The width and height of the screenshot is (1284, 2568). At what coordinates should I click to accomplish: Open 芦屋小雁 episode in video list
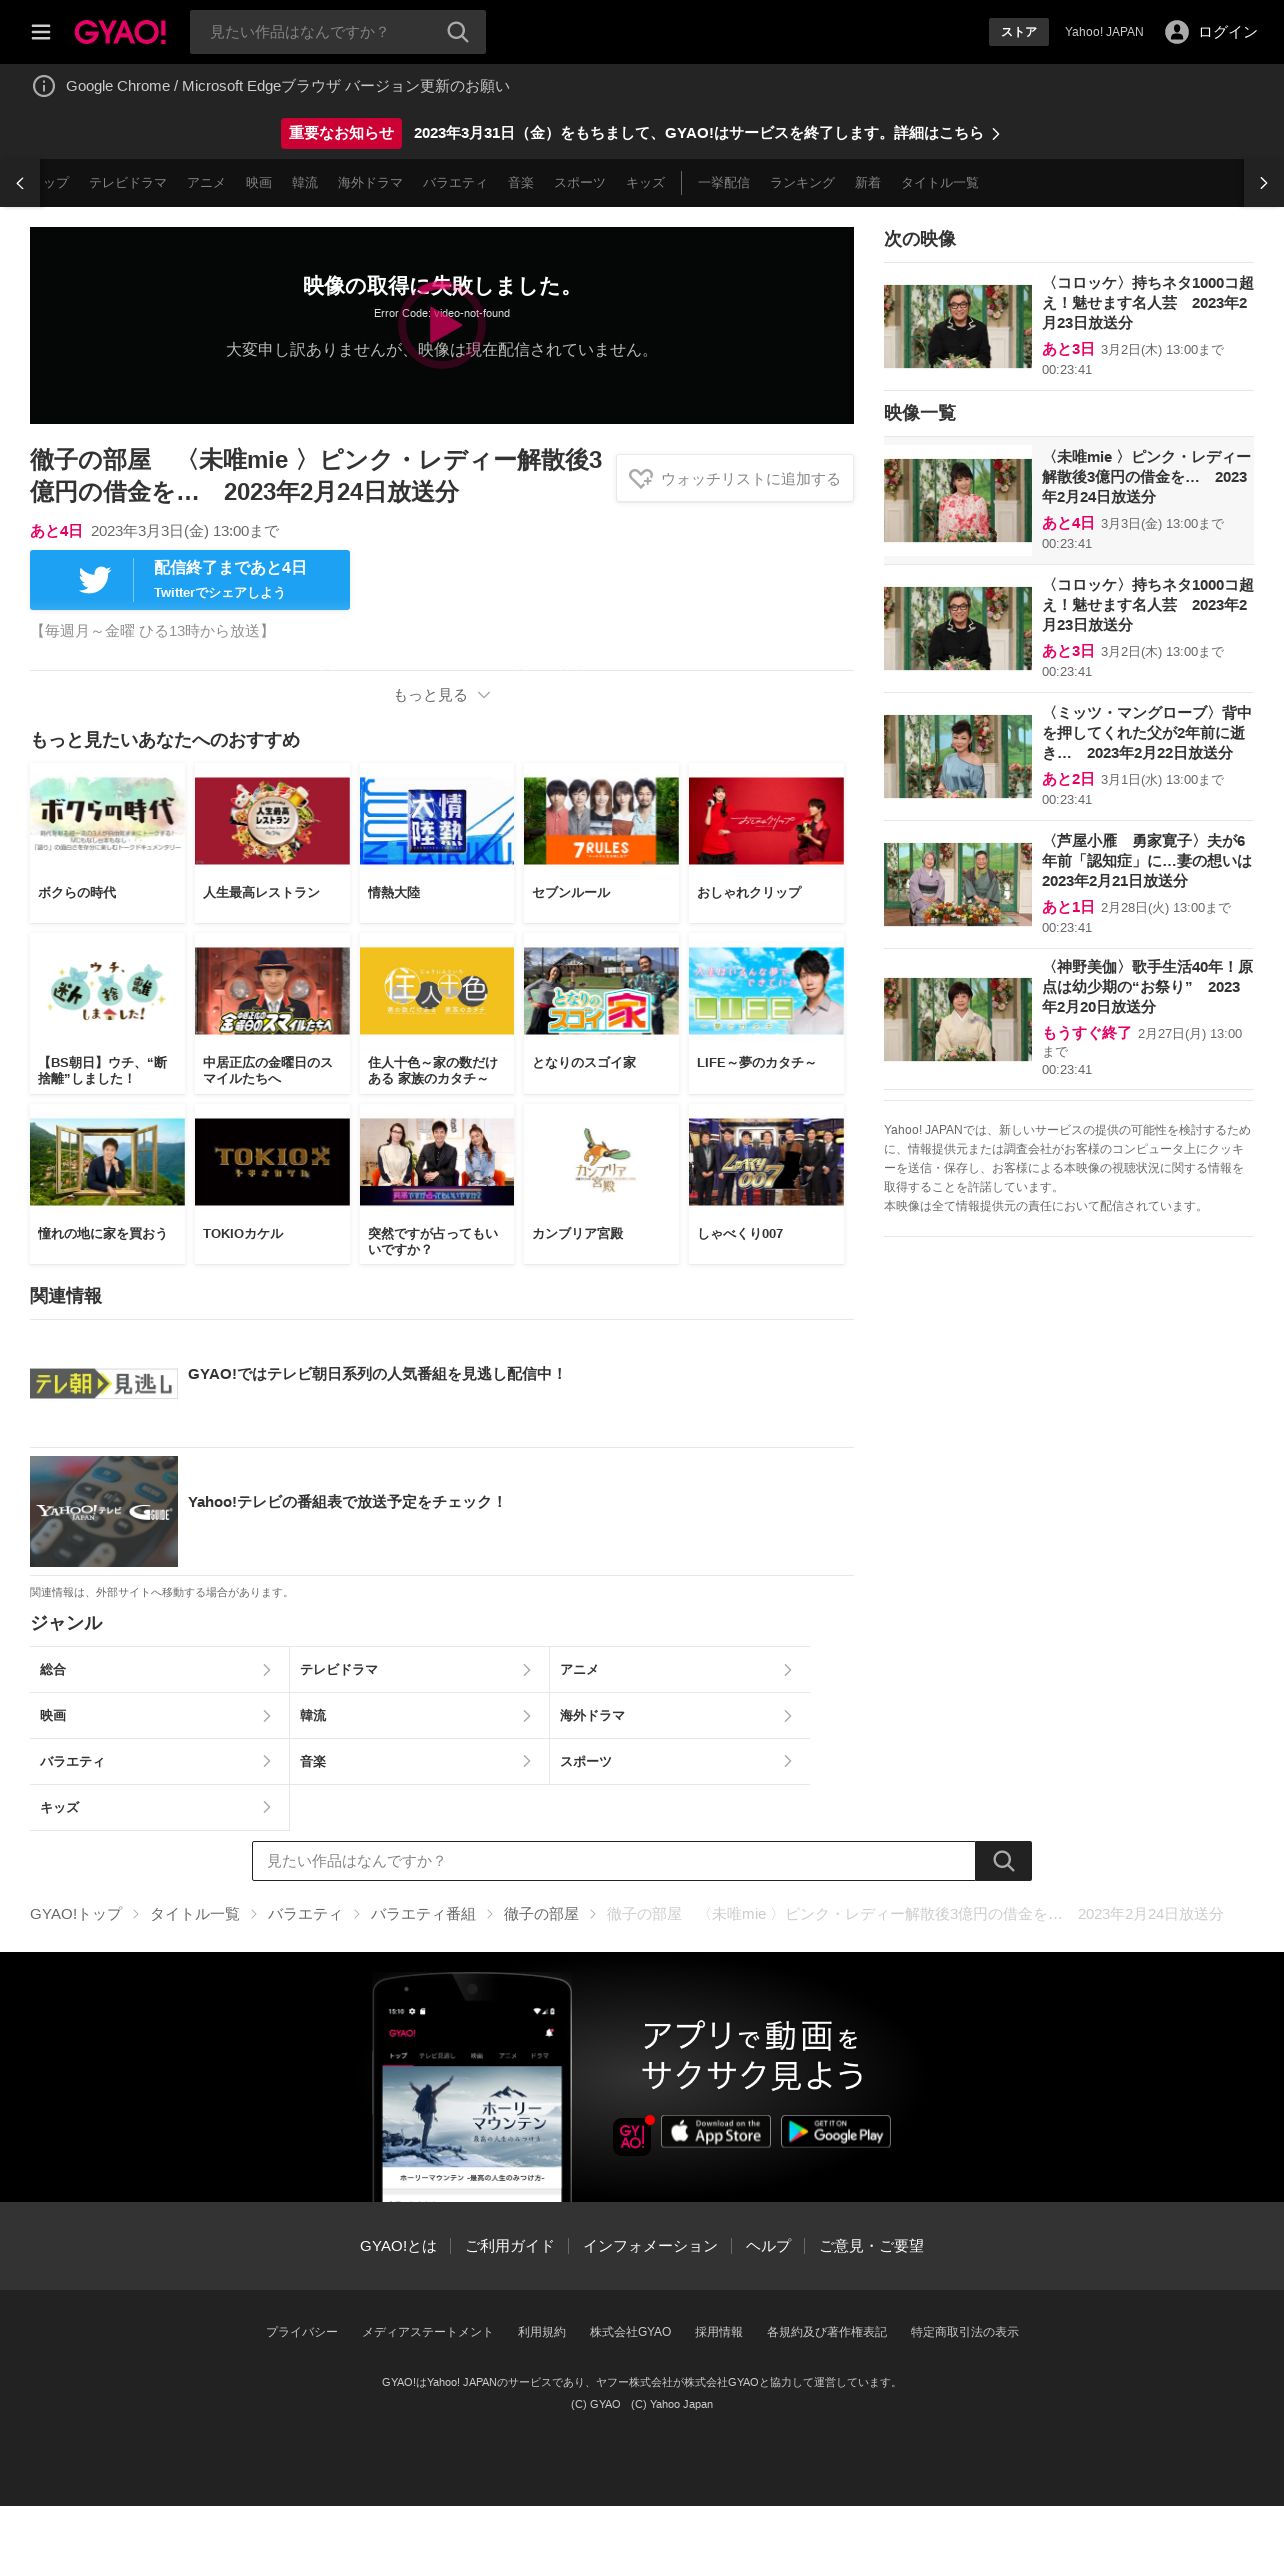[1068, 884]
